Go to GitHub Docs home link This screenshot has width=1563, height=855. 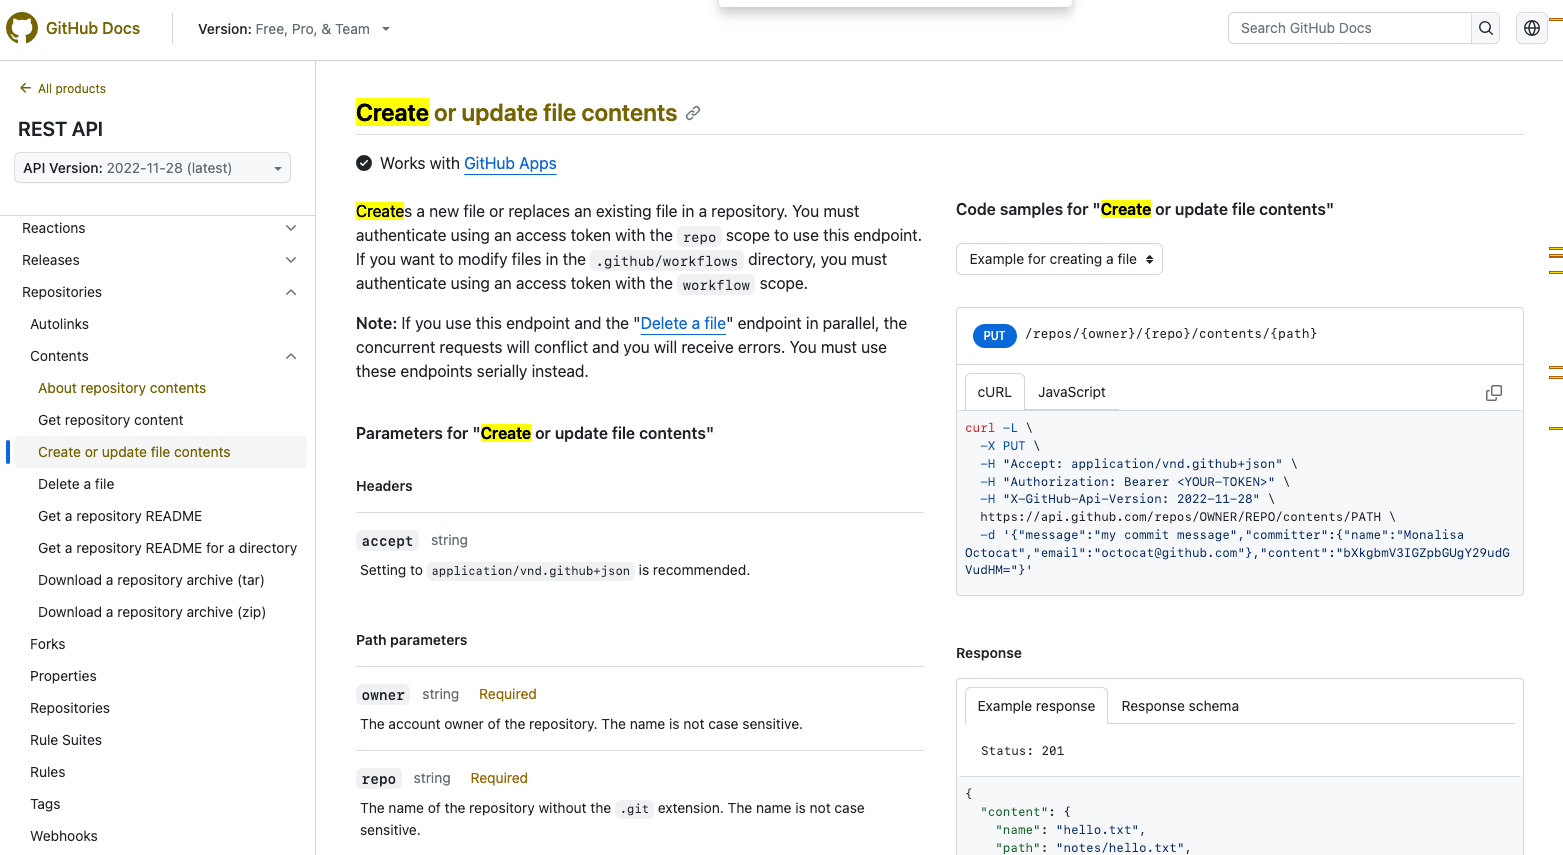93,28
